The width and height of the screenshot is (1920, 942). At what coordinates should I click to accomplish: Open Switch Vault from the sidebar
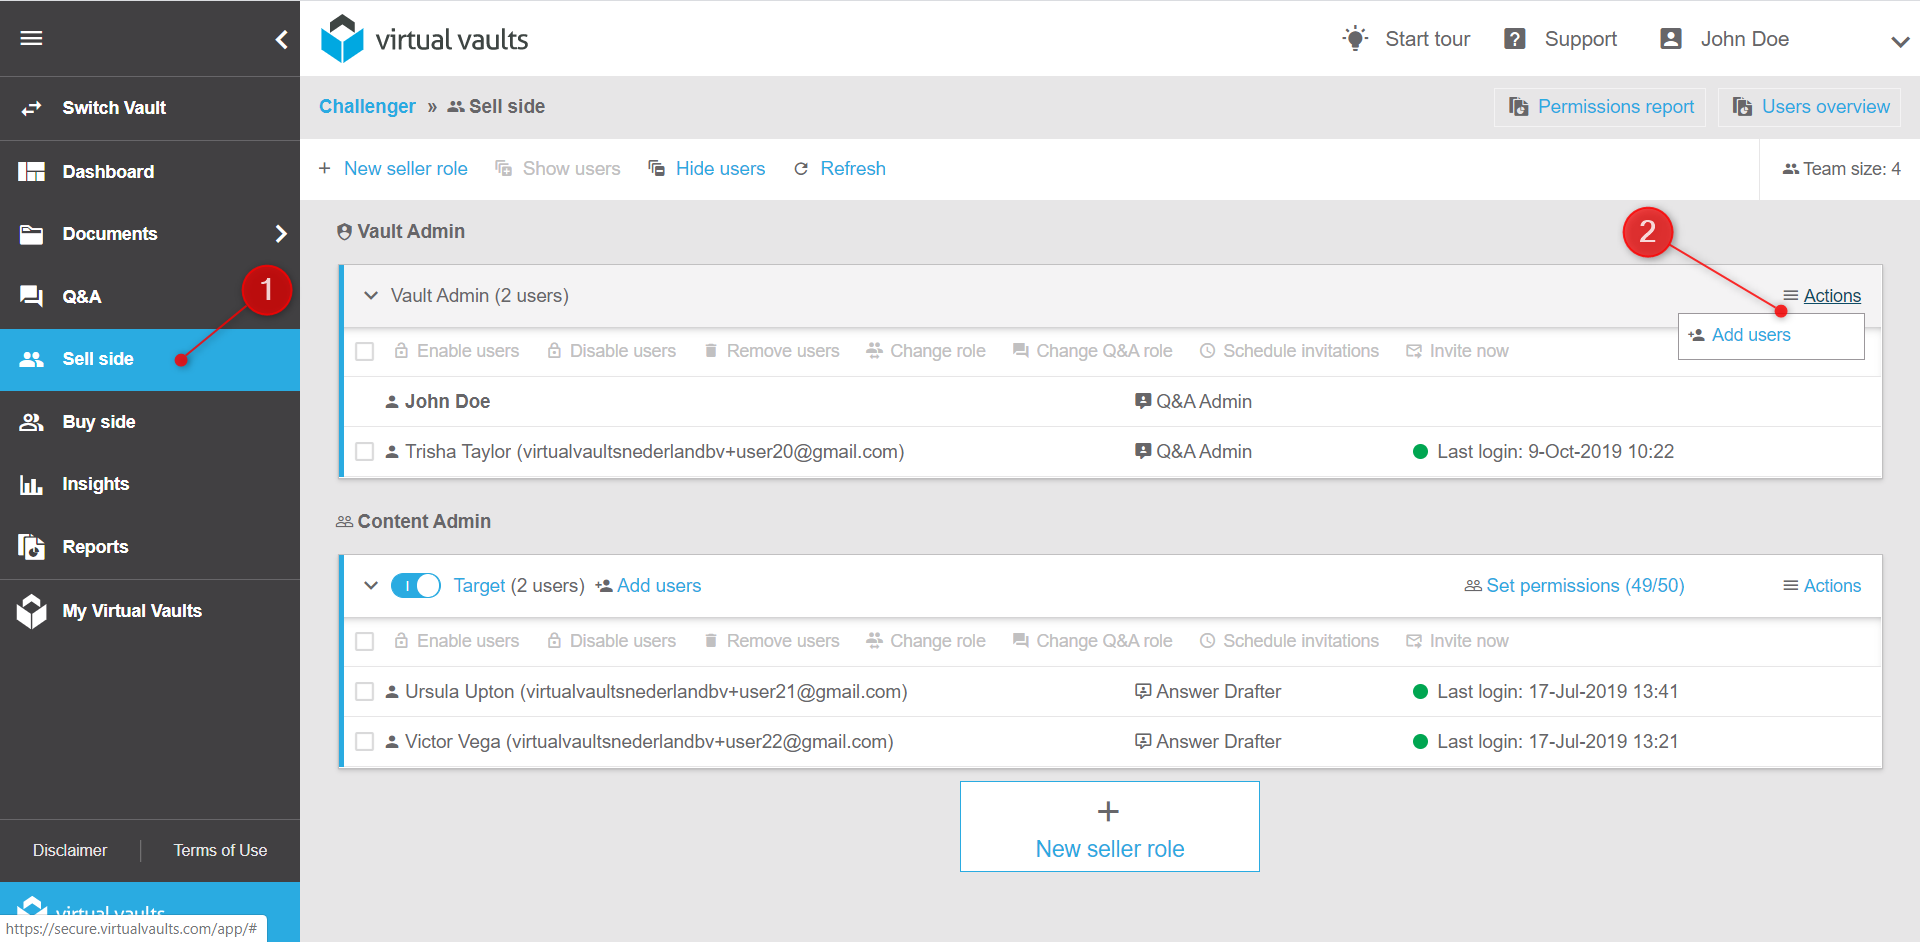pyautogui.click(x=114, y=108)
